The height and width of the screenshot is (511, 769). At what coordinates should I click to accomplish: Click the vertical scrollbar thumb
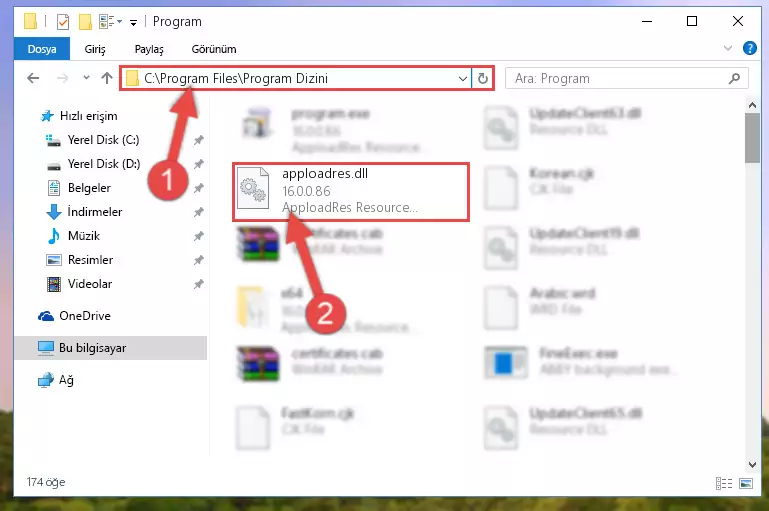pyautogui.click(x=752, y=138)
